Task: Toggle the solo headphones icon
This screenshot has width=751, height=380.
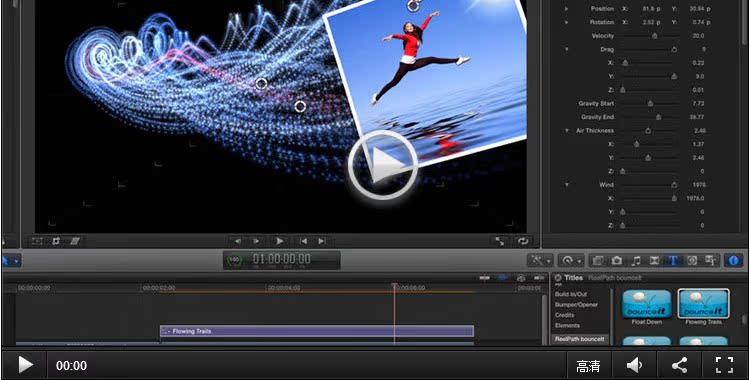Action: click(x=521, y=278)
